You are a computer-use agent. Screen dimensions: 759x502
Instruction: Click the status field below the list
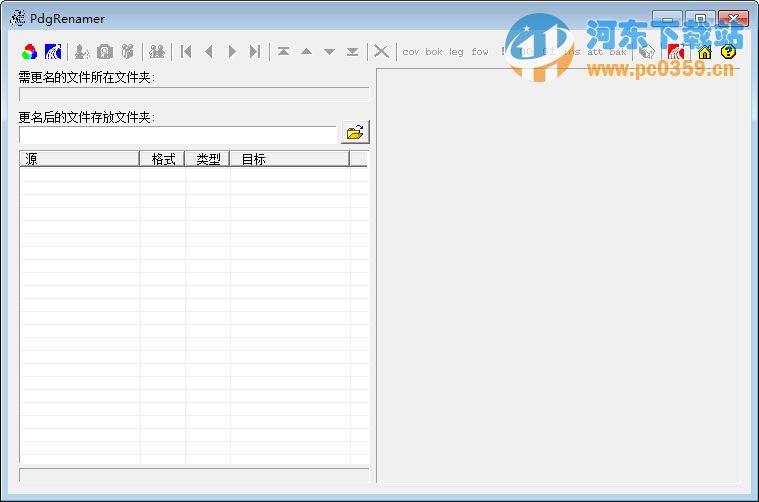(194, 475)
